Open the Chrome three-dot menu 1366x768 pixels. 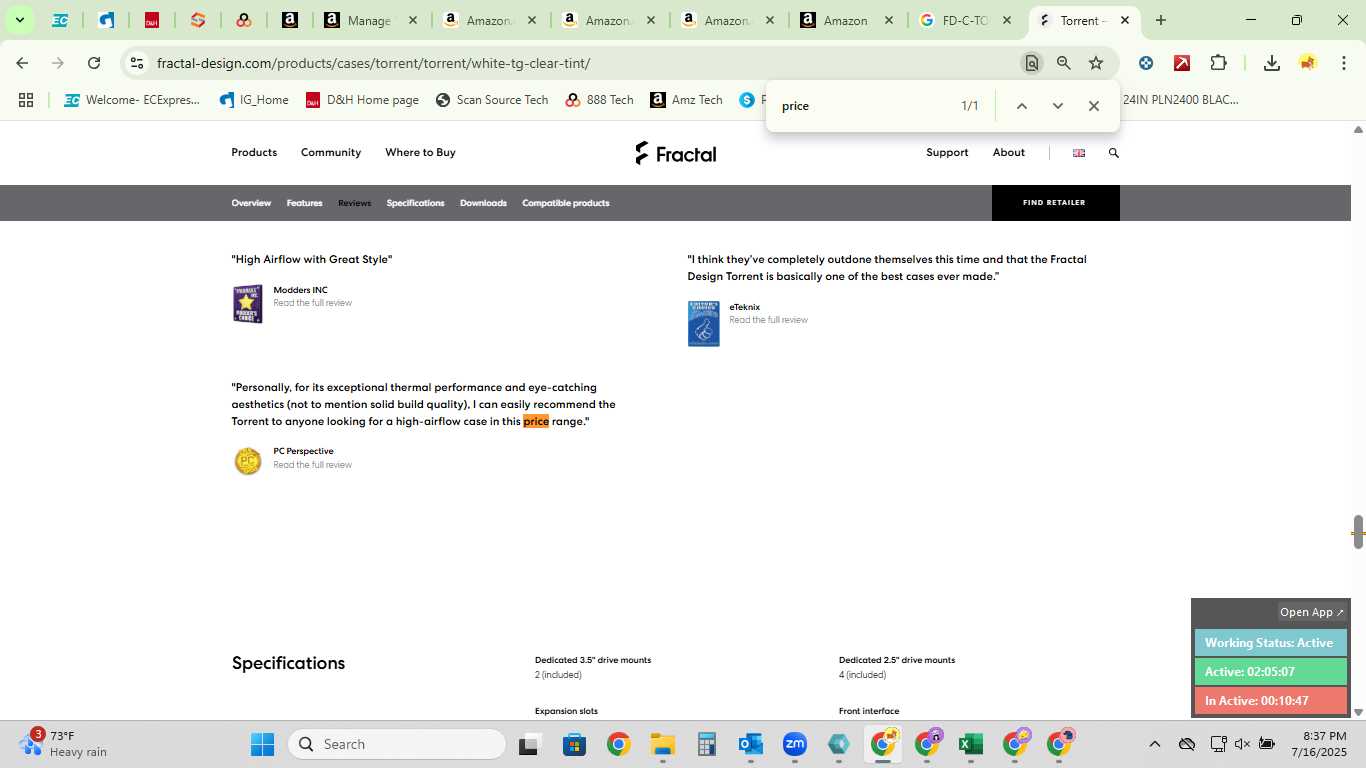pos(1343,63)
